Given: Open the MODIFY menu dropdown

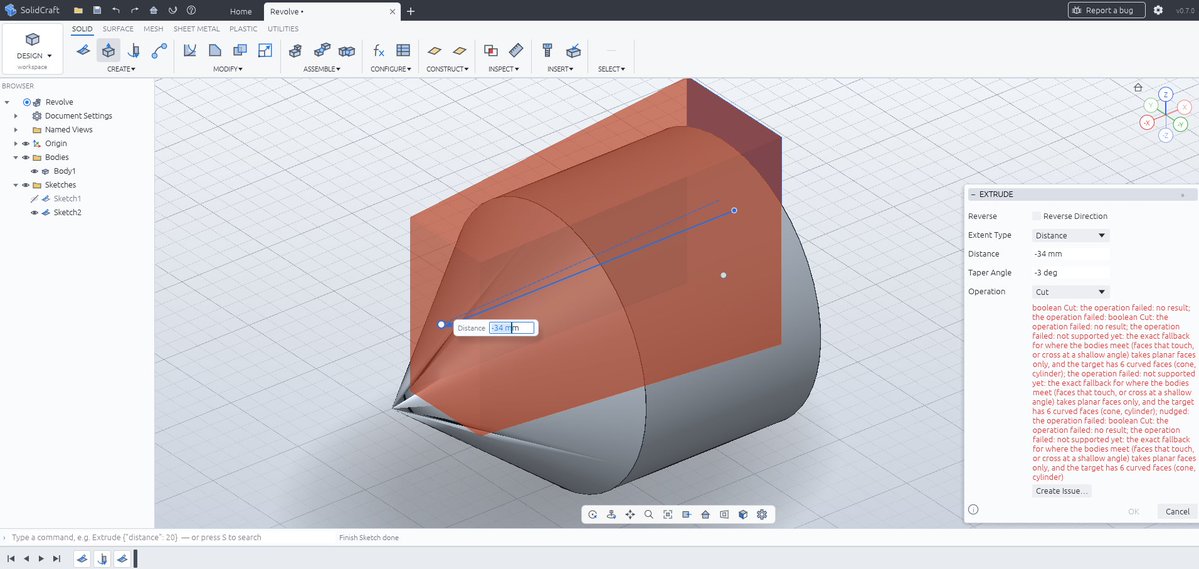Looking at the screenshot, I should (x=228, y=69).
